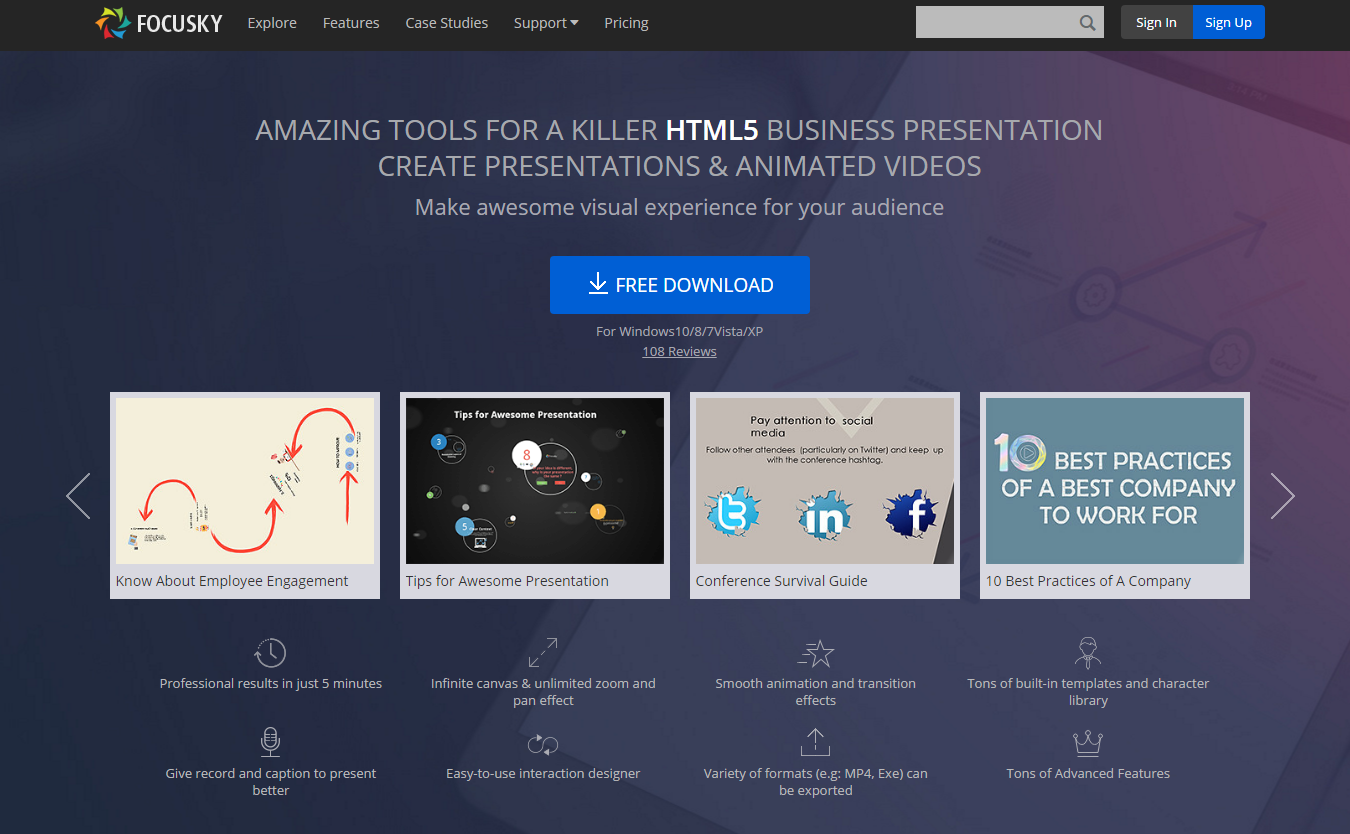Click the interaction designer icon
Viewport: 1350px width, 834px height.
coord(543,744)
